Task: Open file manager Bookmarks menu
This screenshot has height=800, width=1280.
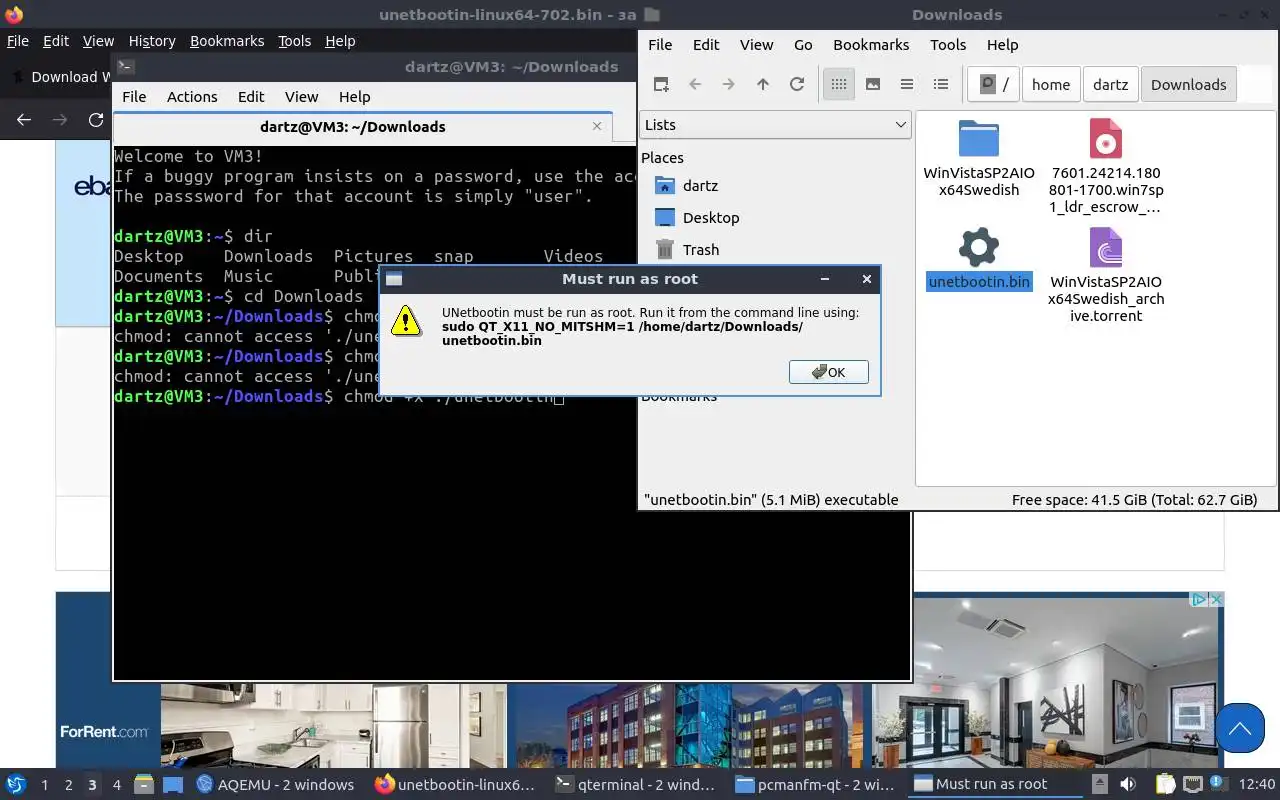Action: [x=871, y=45]
